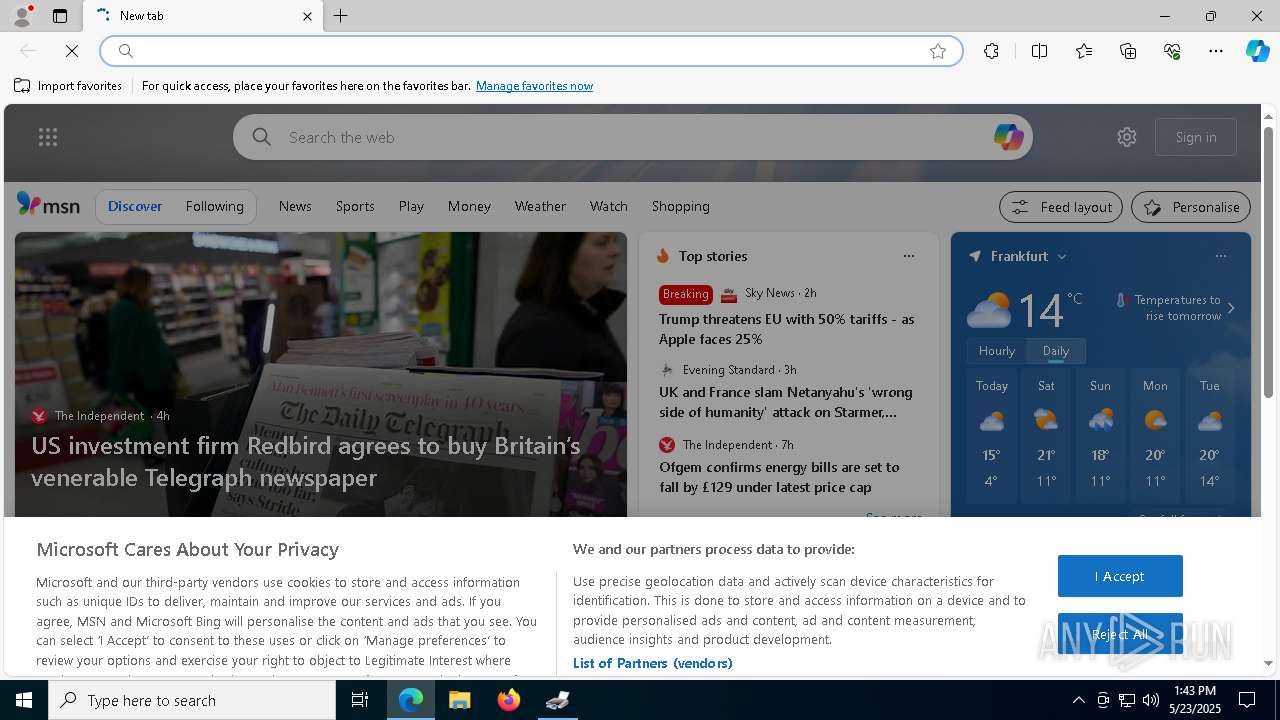Switch to the Following tab
Image resolution: width=1280 pixels, height=720 pixels.
pos(214,206)
